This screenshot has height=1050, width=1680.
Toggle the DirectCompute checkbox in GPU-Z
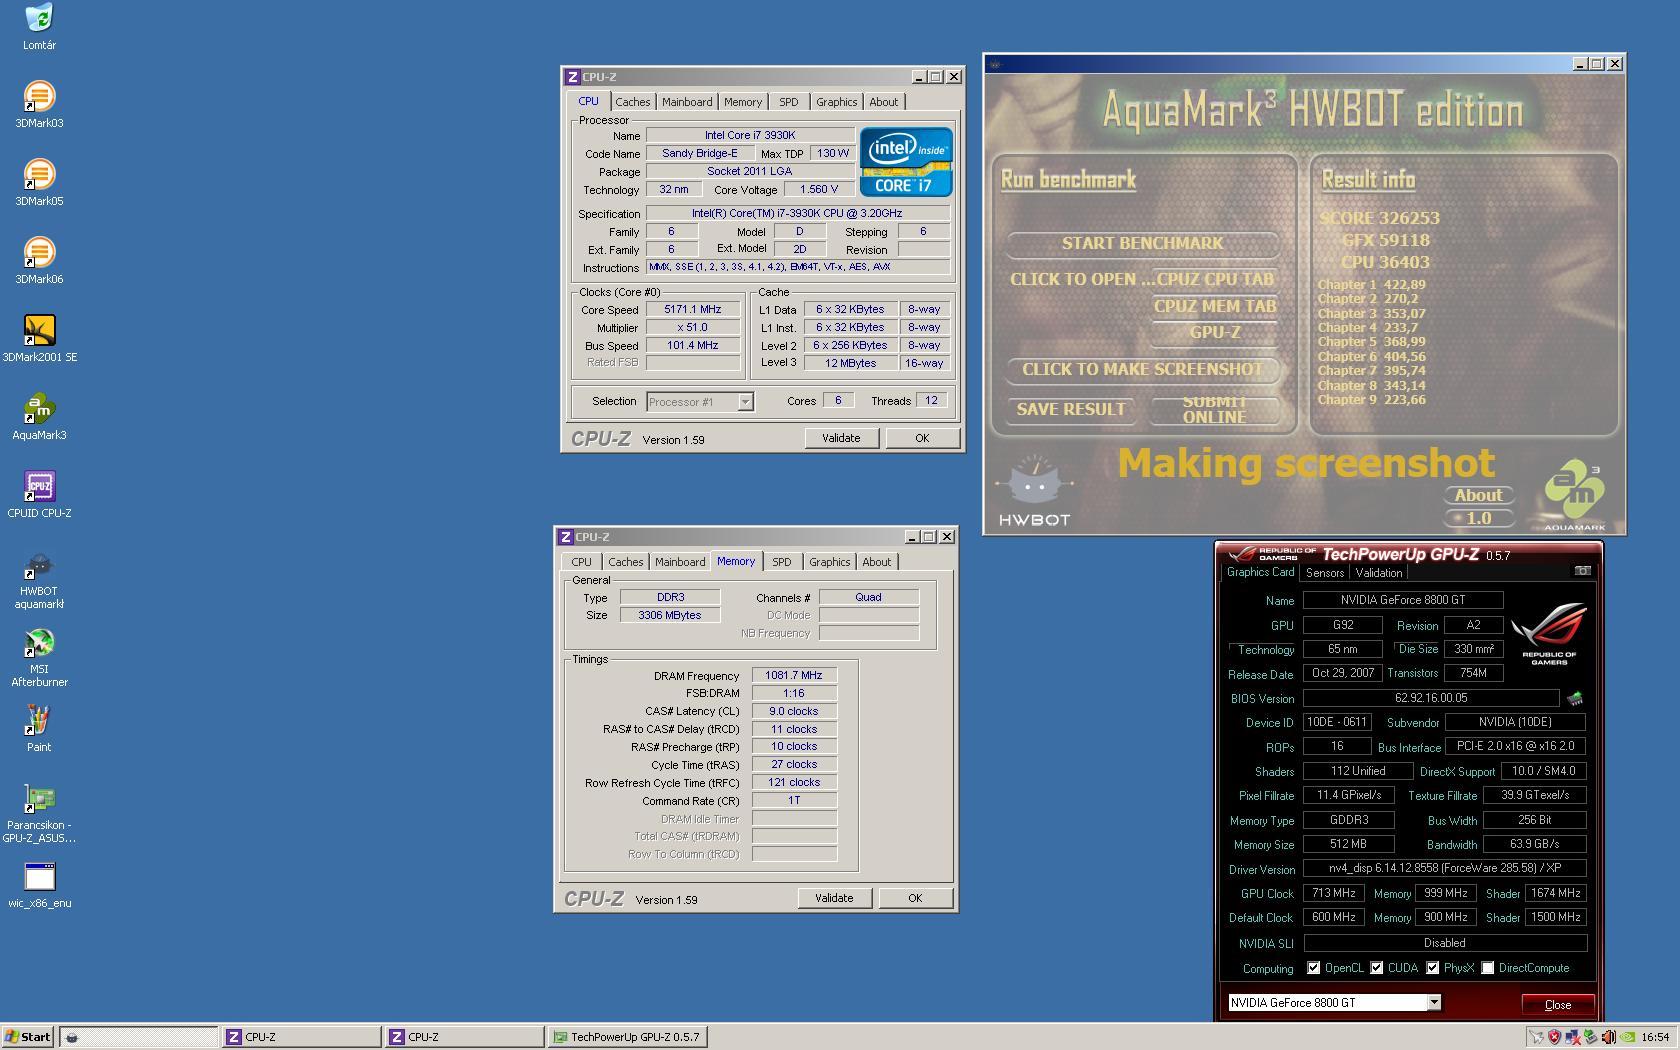1488,968
